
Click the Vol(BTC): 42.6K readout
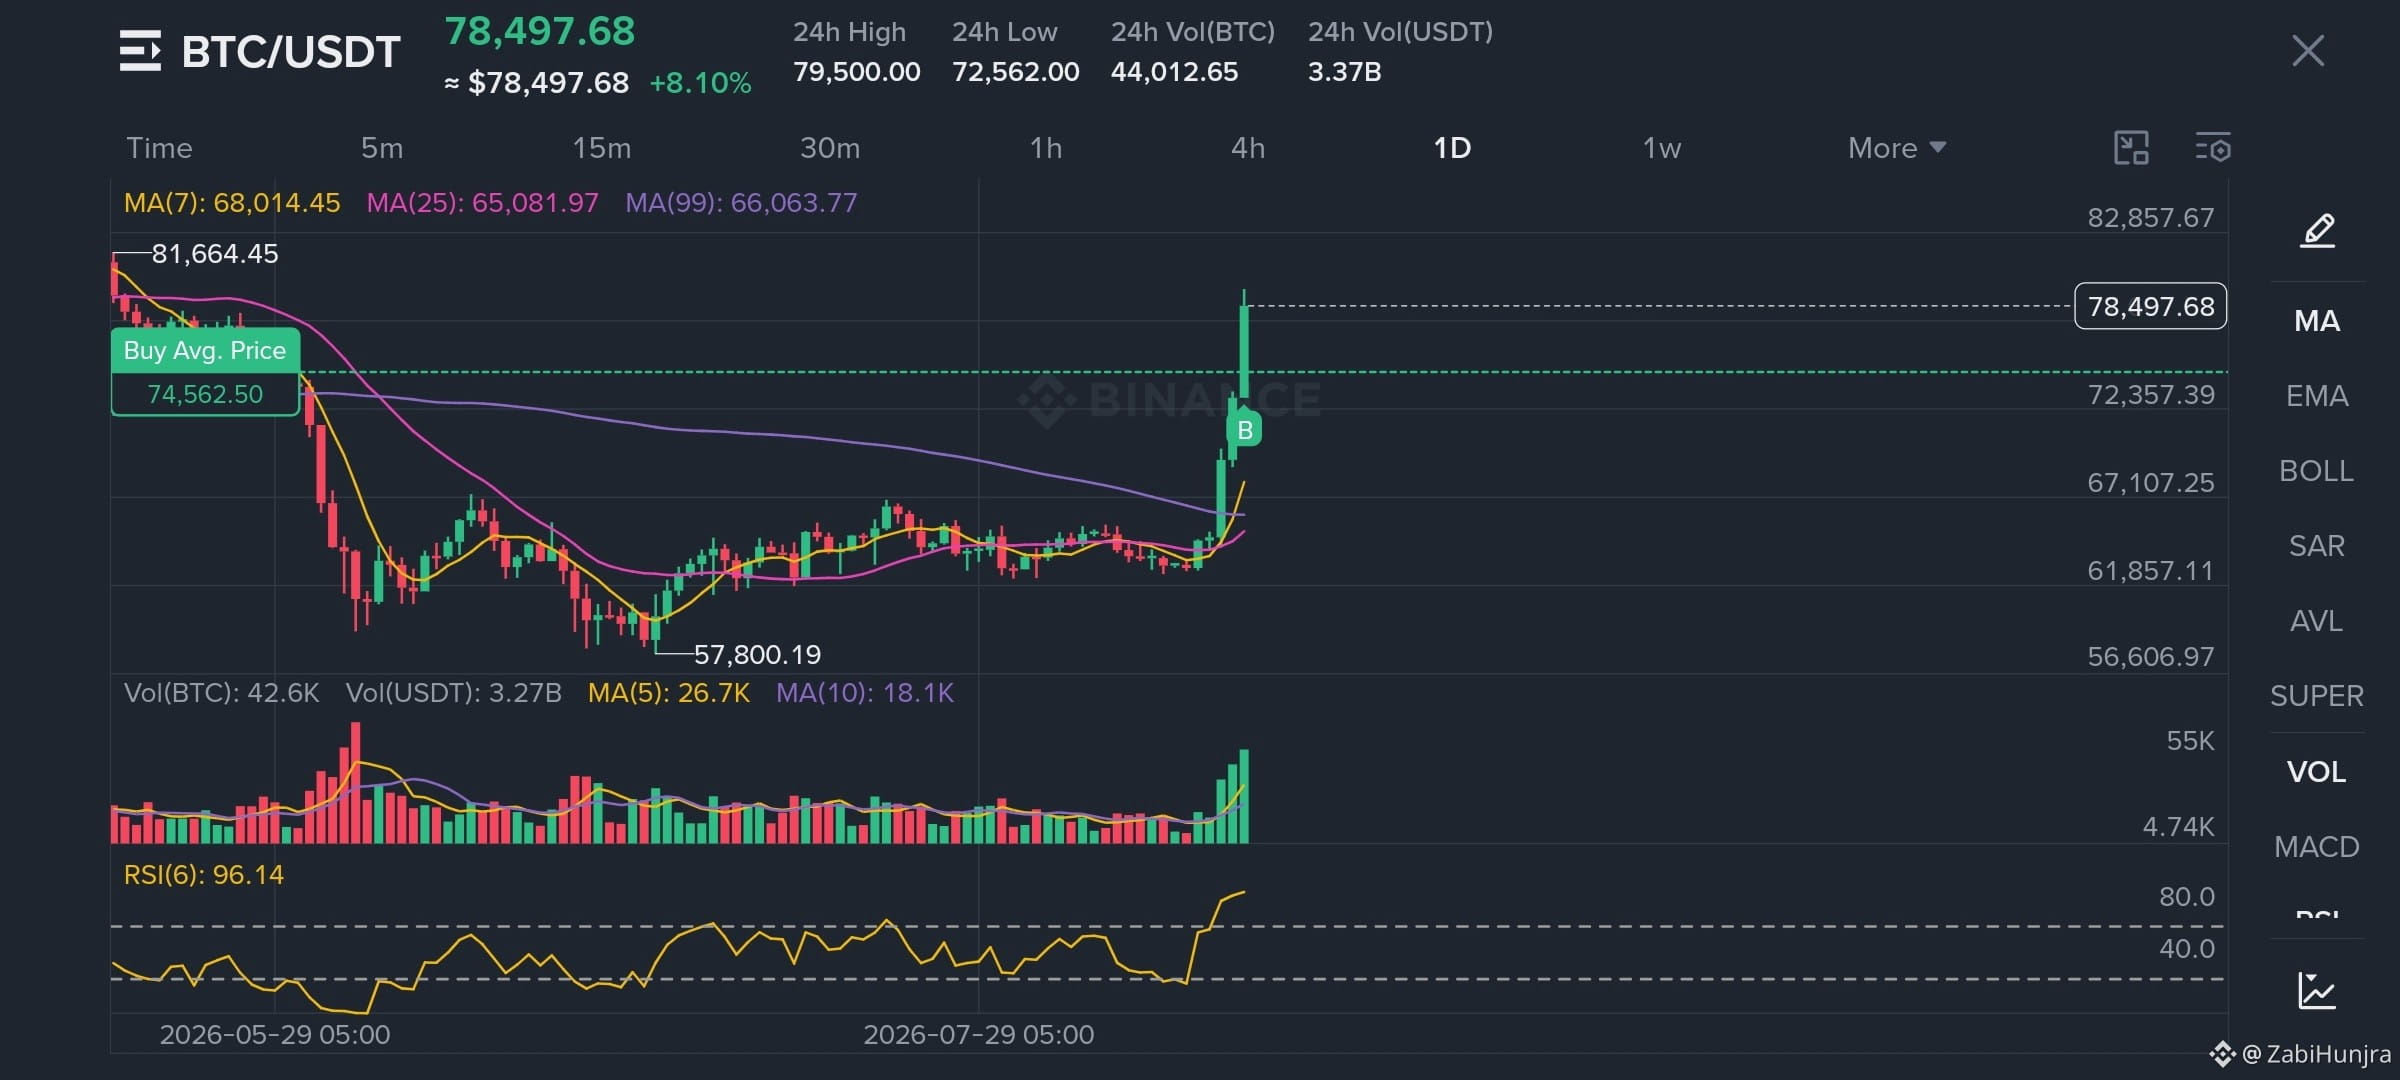221,693
